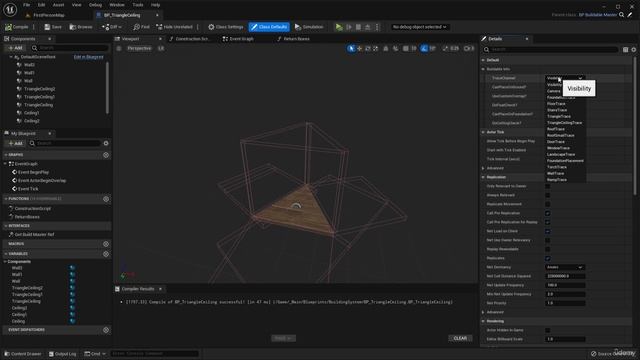This screenshot has width=640, height=360.
Task: Click the Find toolbar button
Action: [x=141, y=27]
